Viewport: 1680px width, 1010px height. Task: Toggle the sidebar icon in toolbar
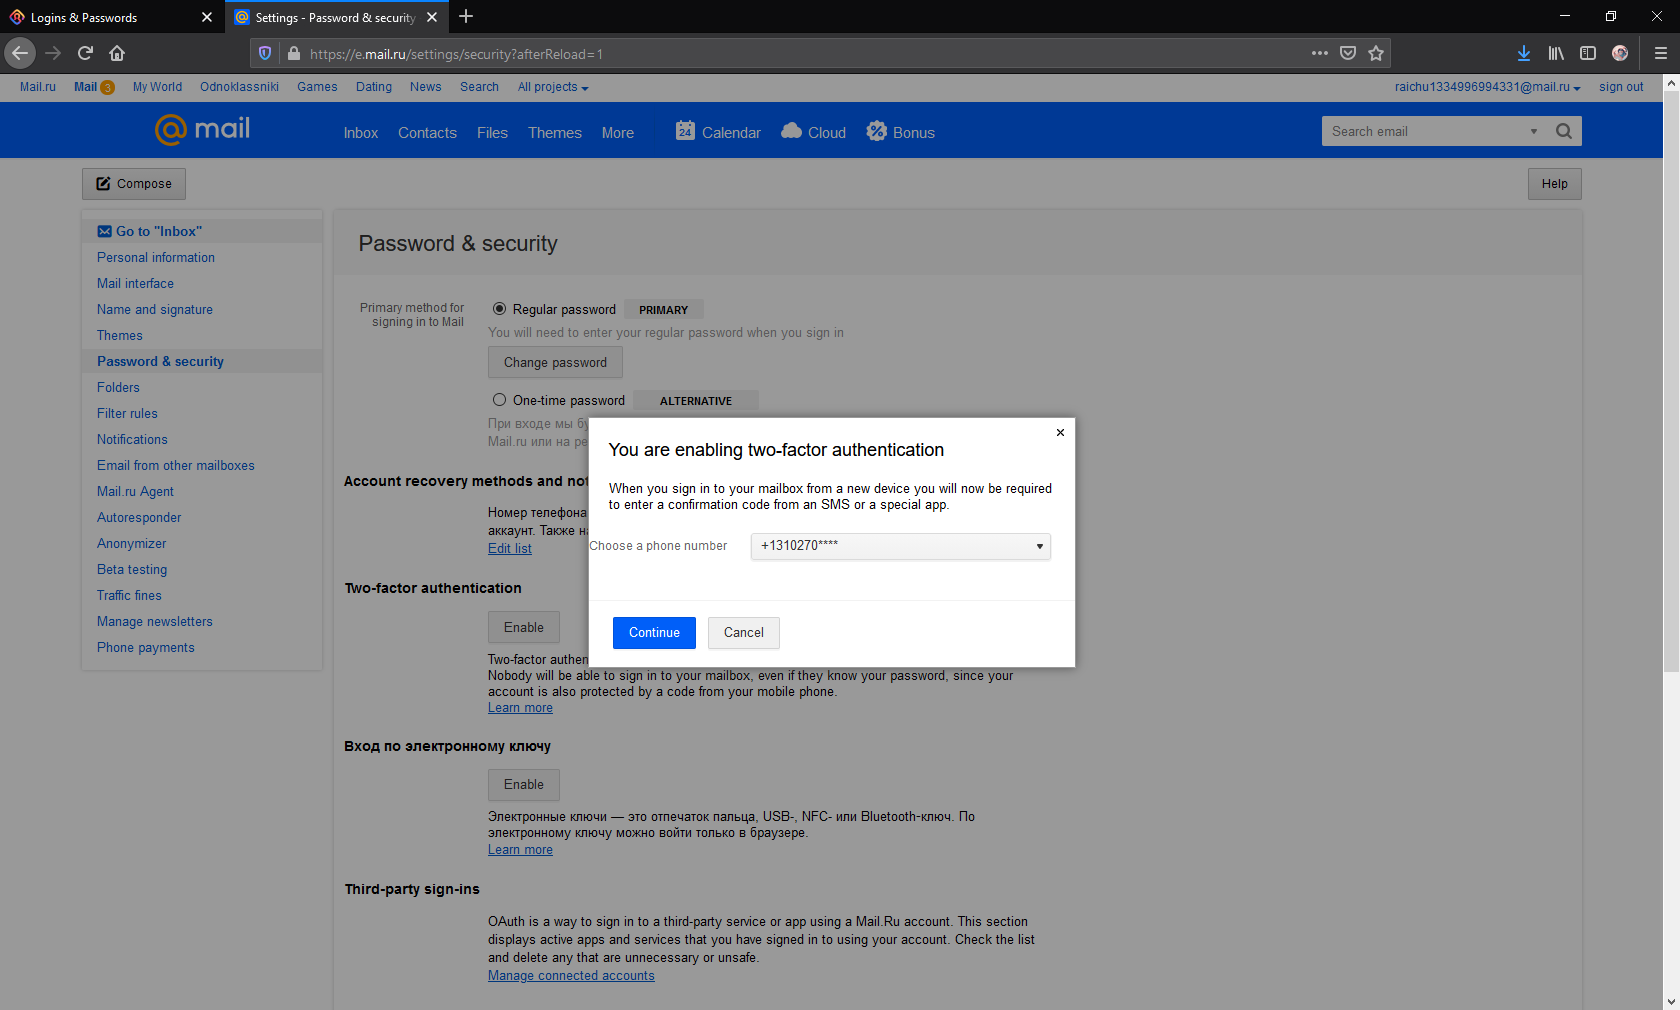[x=1588, y=53]
